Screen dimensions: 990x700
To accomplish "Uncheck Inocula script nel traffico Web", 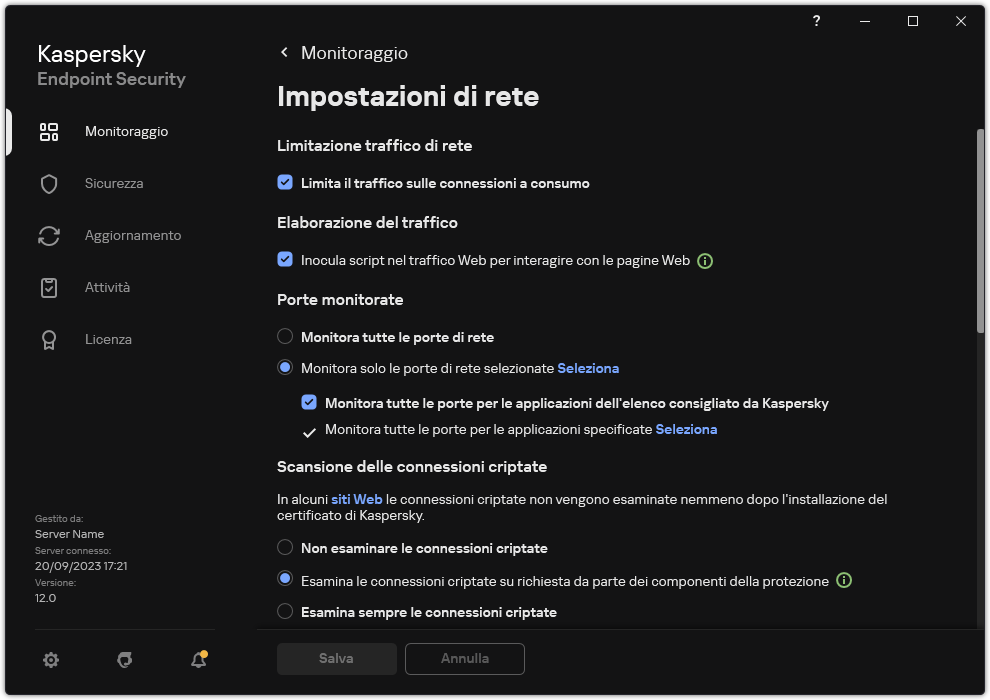I will [x=285, y=261].
